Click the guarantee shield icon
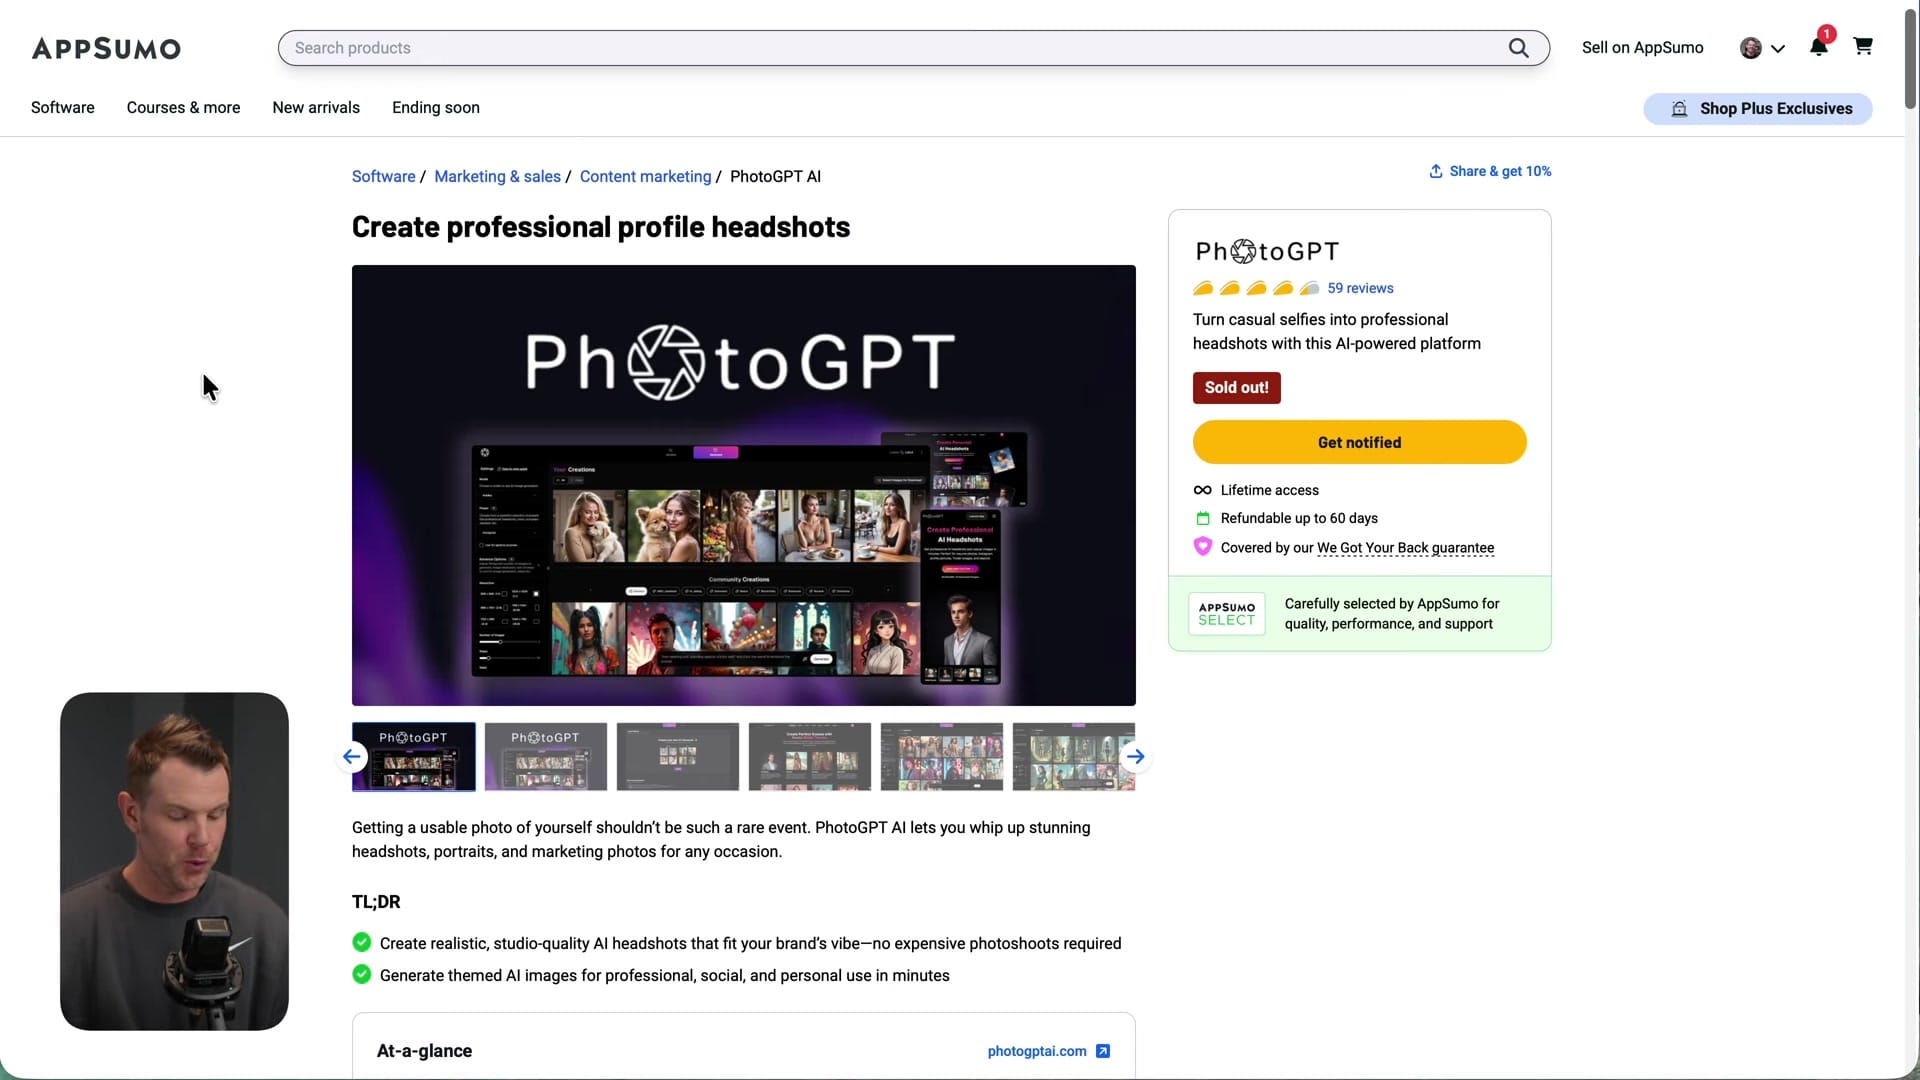Screen dimensions: 1920x1080 point(1203,547)
